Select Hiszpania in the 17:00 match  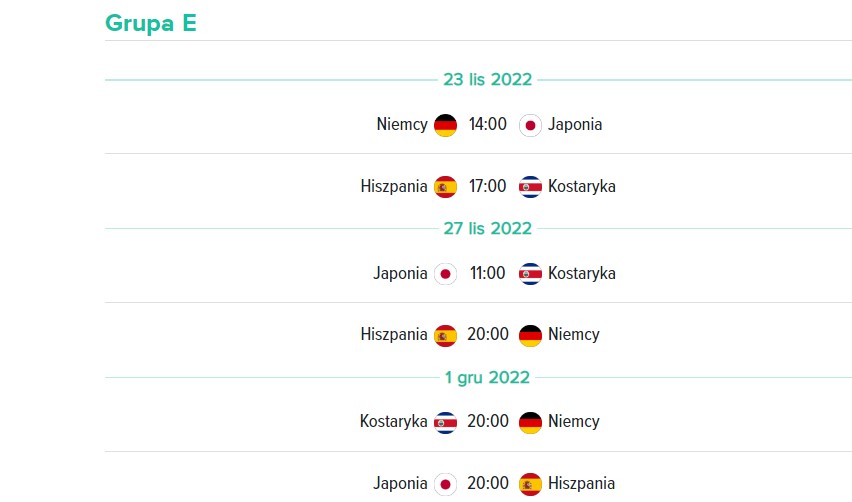click(x=394, y=186)
